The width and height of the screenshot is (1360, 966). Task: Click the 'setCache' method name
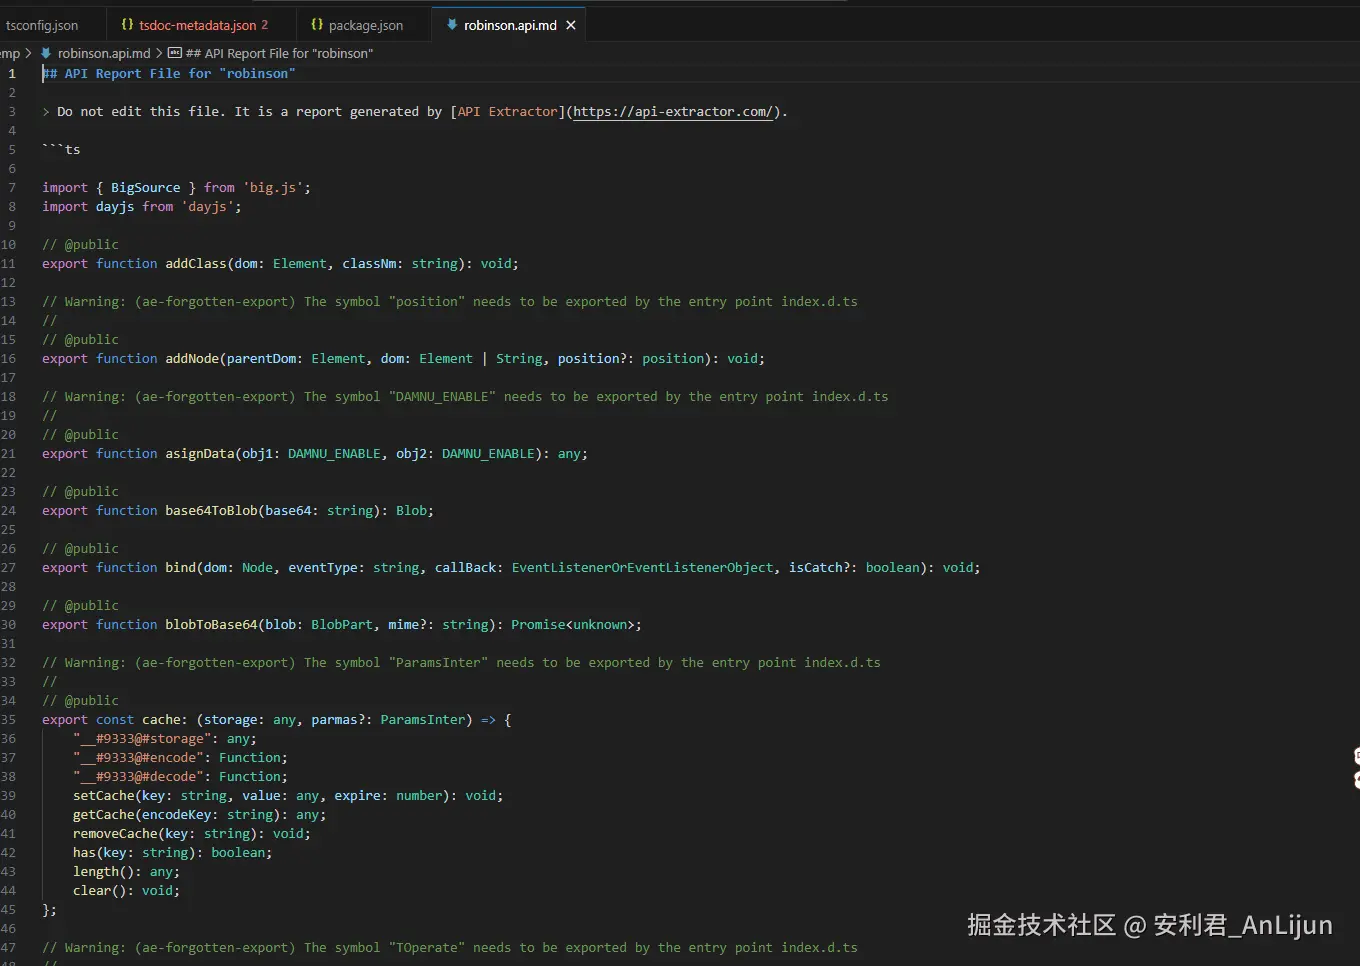point(104,796)
